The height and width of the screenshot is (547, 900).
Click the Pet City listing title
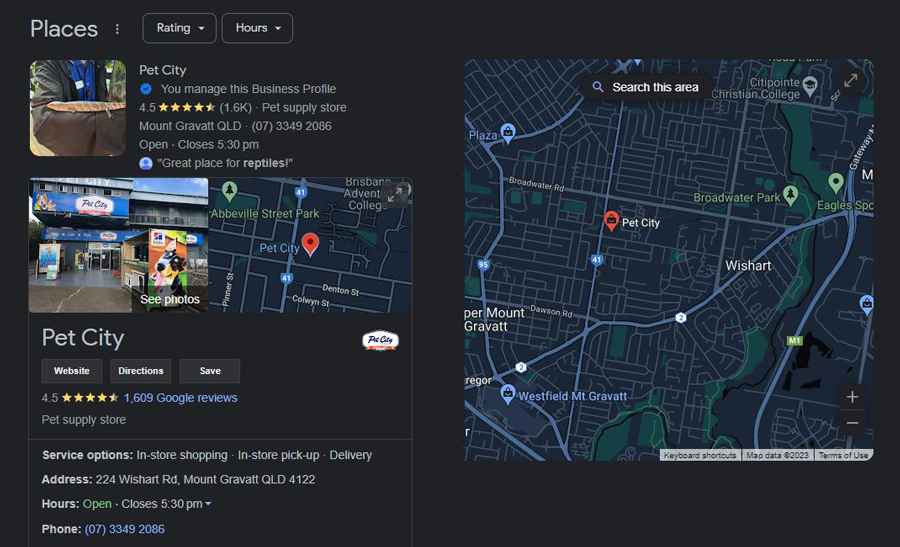(162, 70)
